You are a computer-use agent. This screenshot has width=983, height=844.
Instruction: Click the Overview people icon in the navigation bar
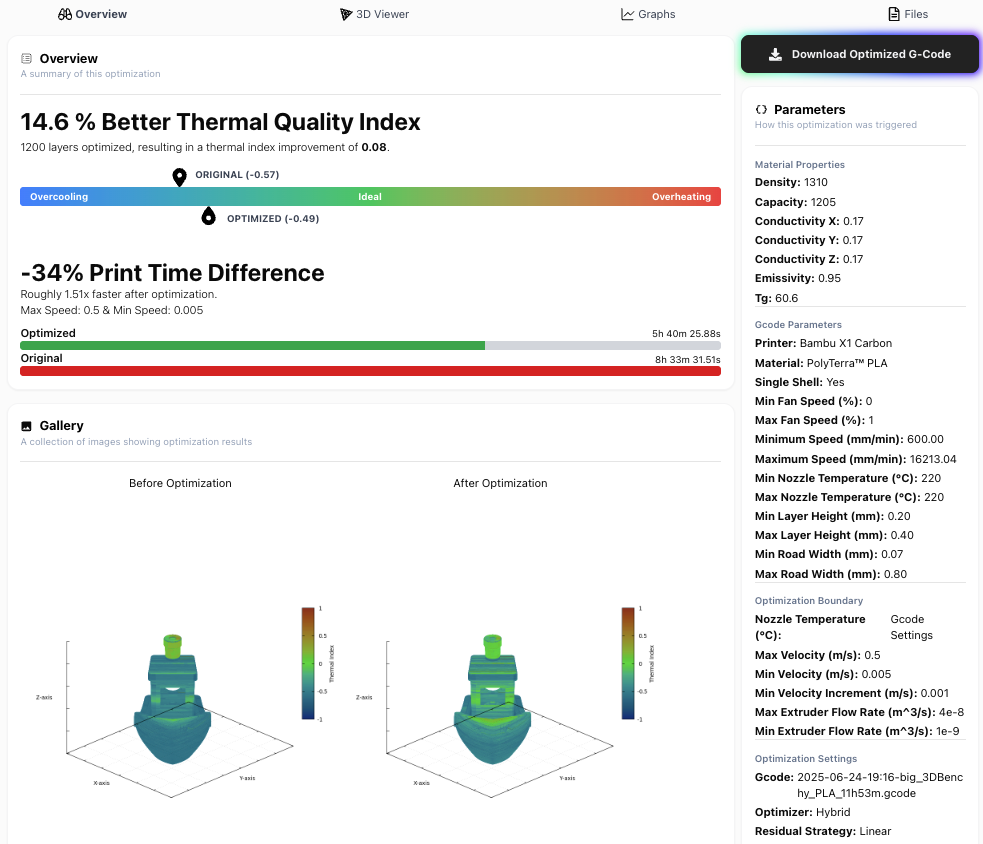click(x=63, y=14)
